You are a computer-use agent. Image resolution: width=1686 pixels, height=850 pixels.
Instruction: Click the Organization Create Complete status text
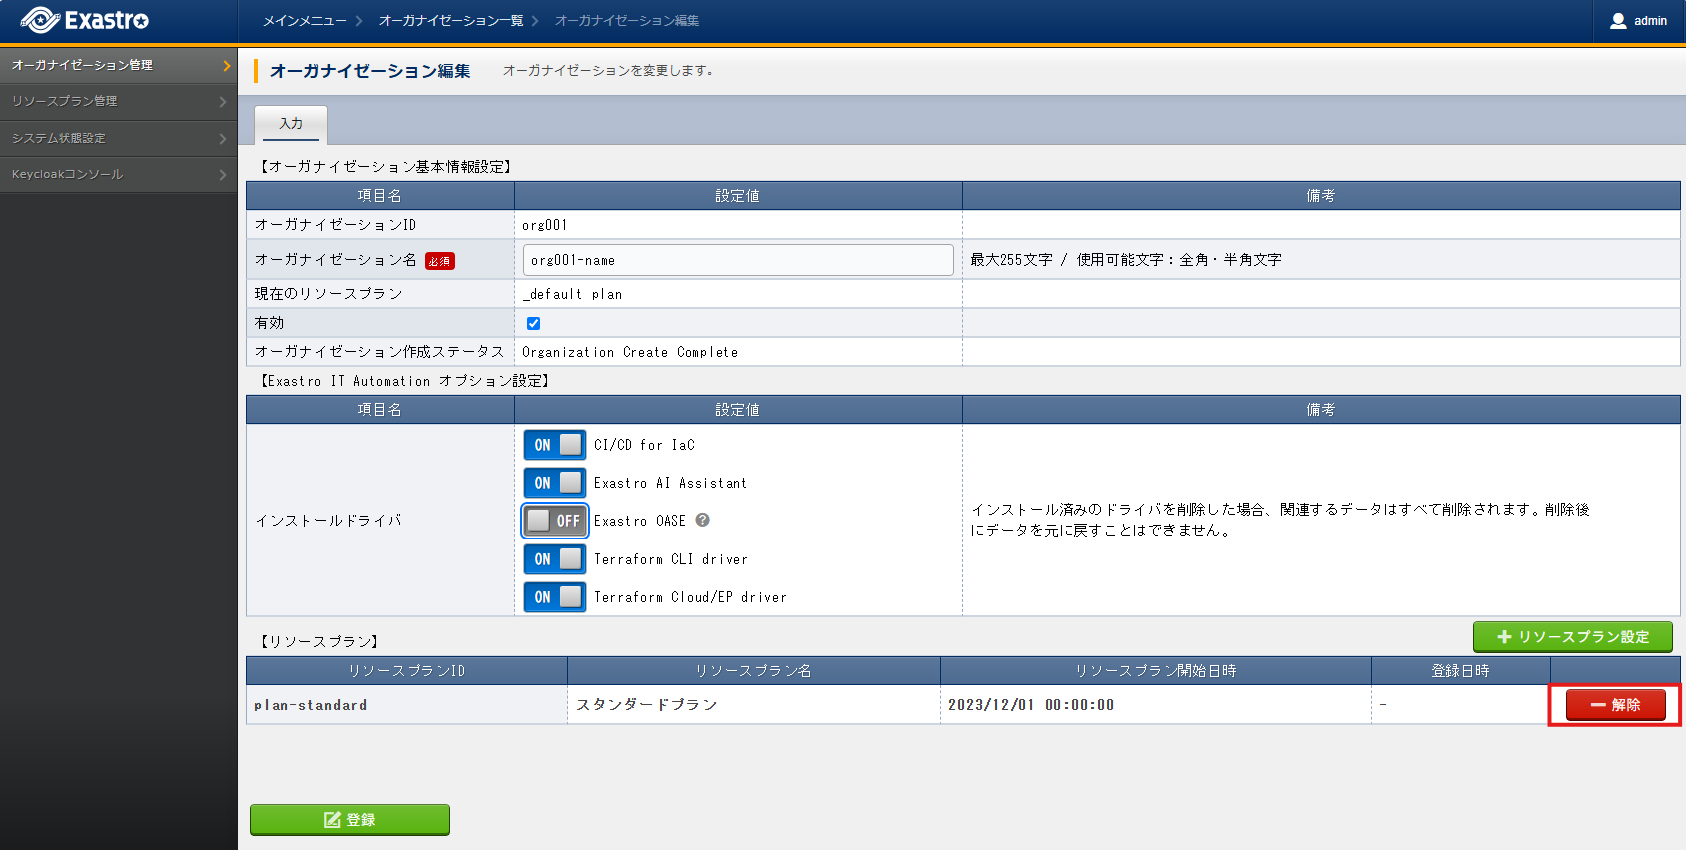[x=630, y=352]
